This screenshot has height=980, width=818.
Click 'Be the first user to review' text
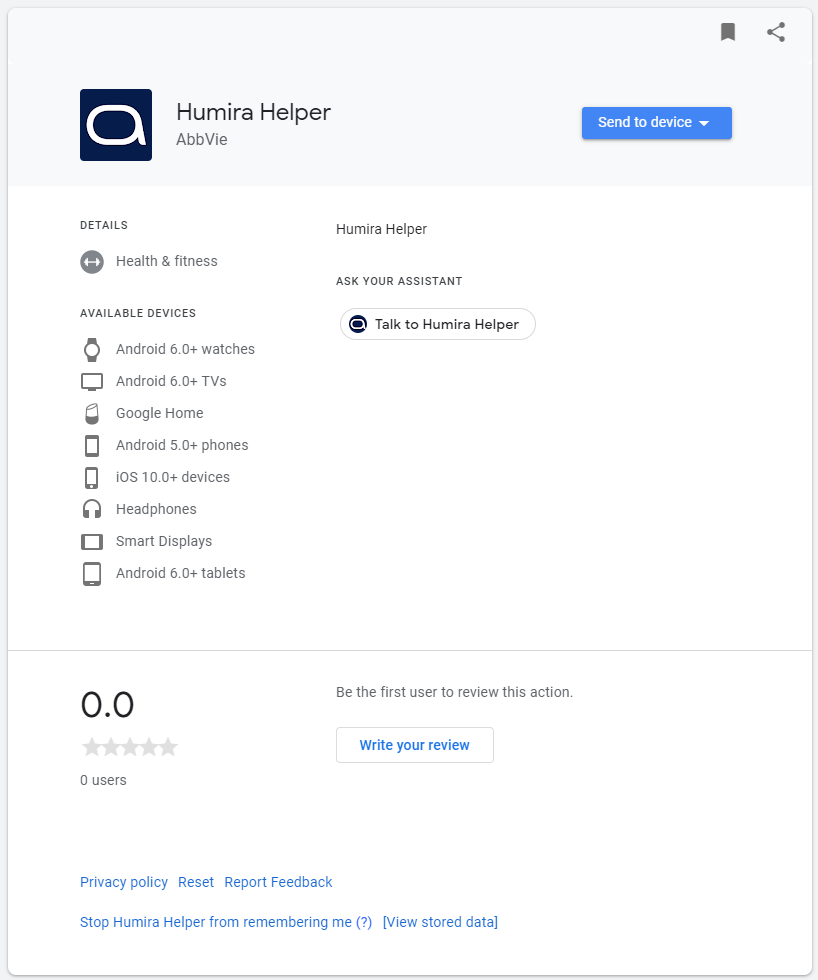coord(454,692)
